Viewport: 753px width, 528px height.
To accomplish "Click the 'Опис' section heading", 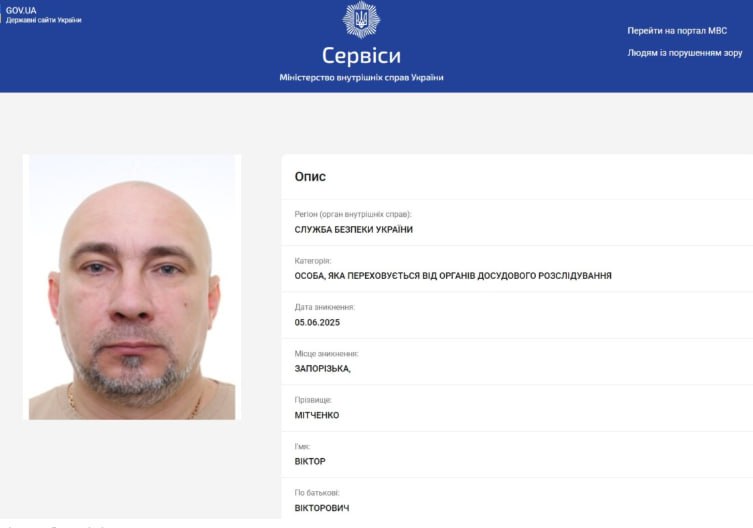I will coord(310,176).
